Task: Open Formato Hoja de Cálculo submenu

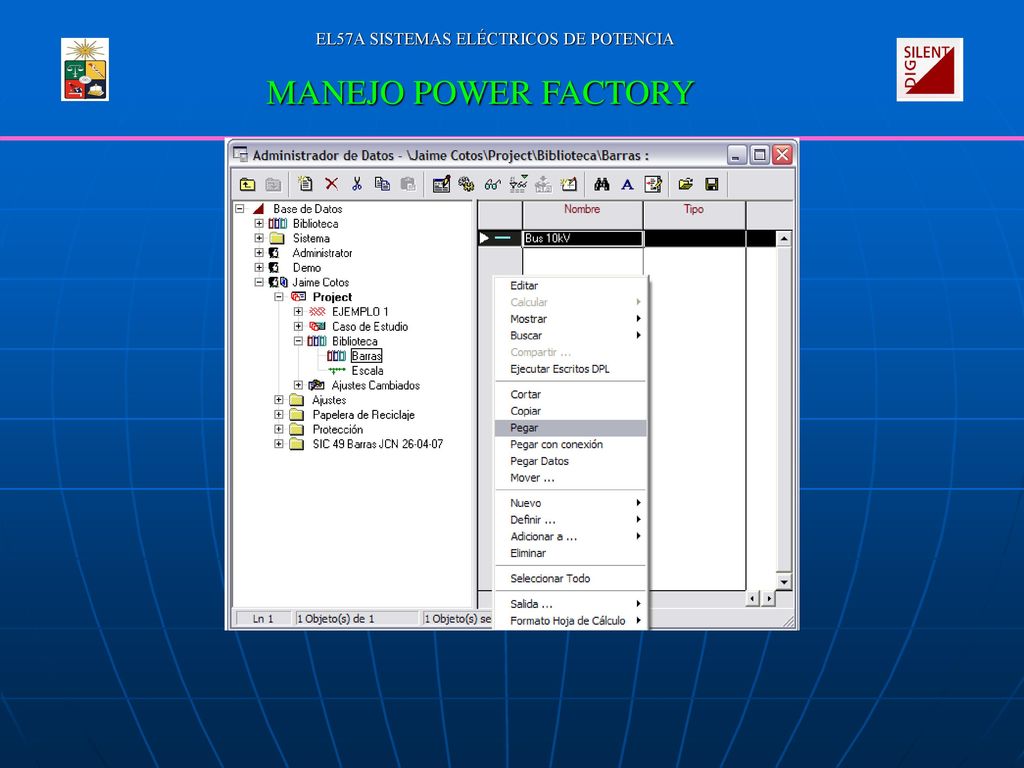Action: click(571, 620)
